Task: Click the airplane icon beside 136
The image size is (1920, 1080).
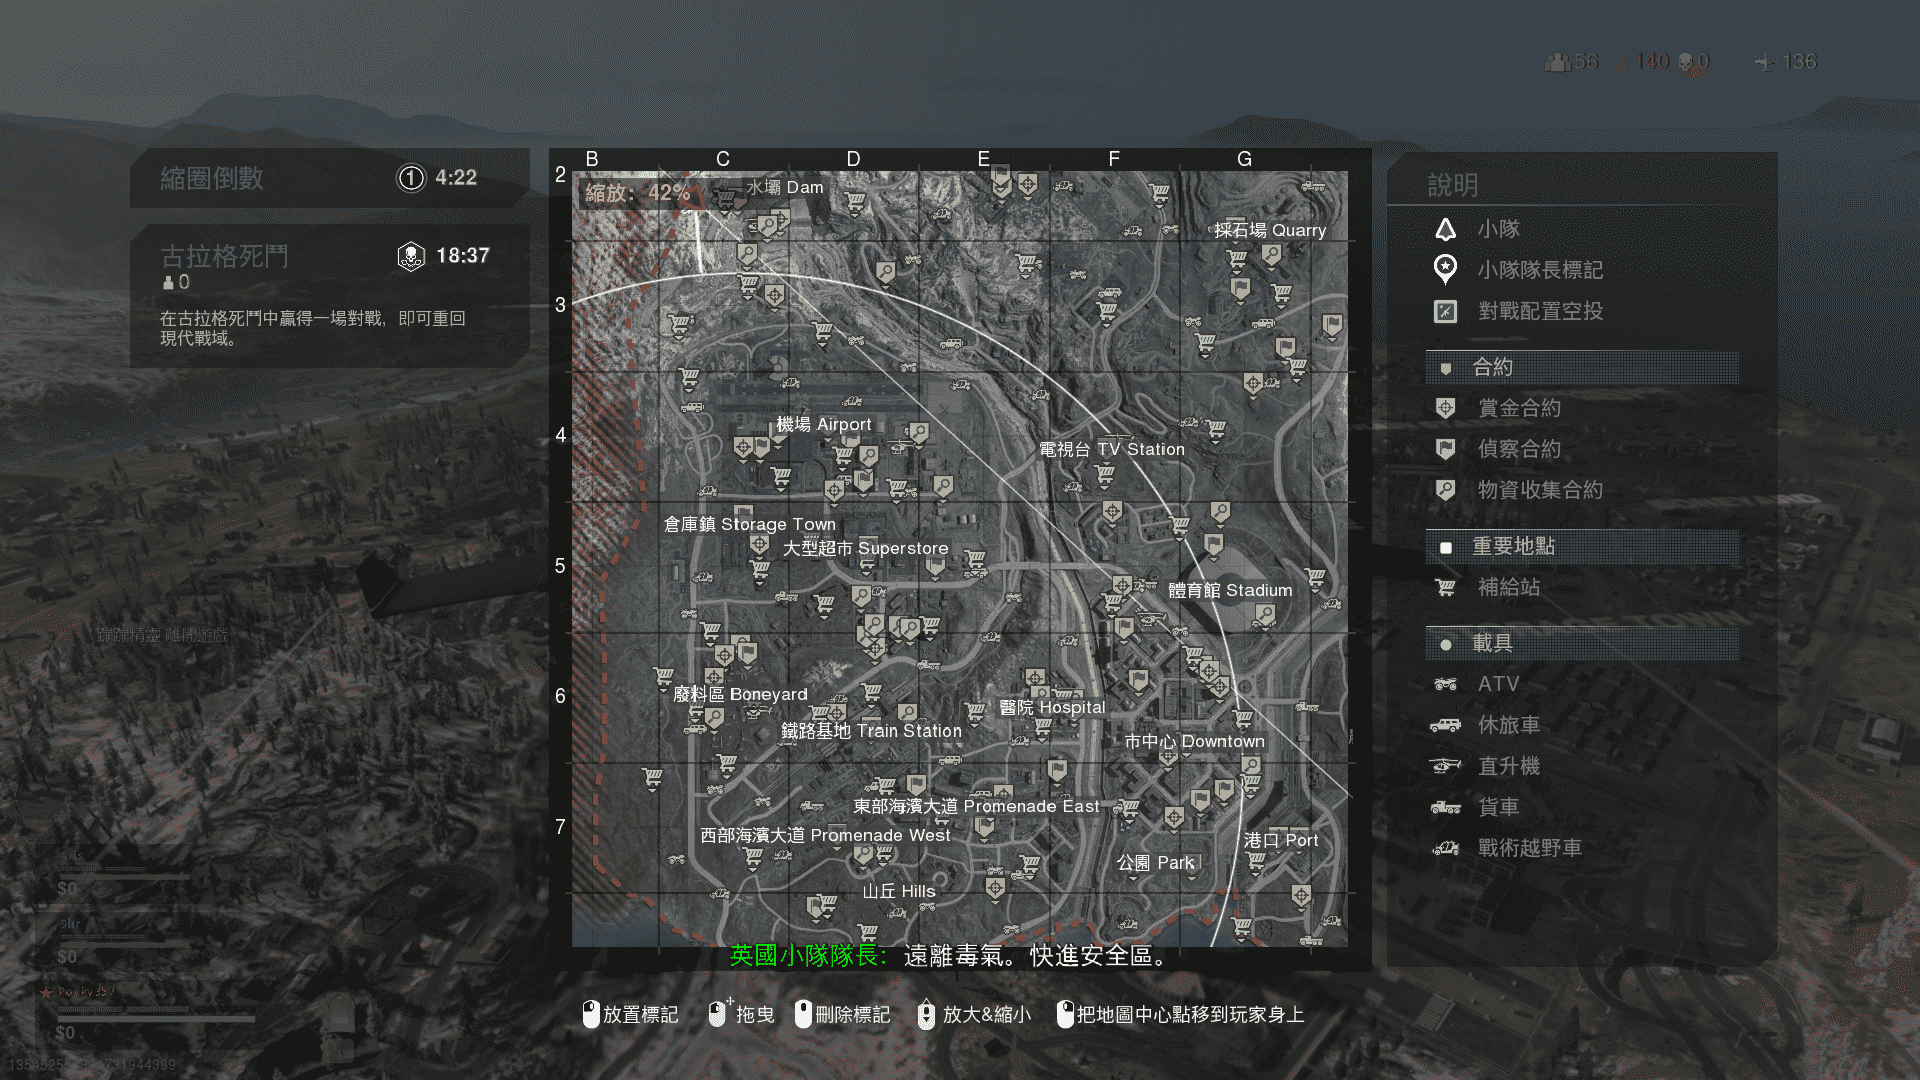Action: (x=1765, y=62)
